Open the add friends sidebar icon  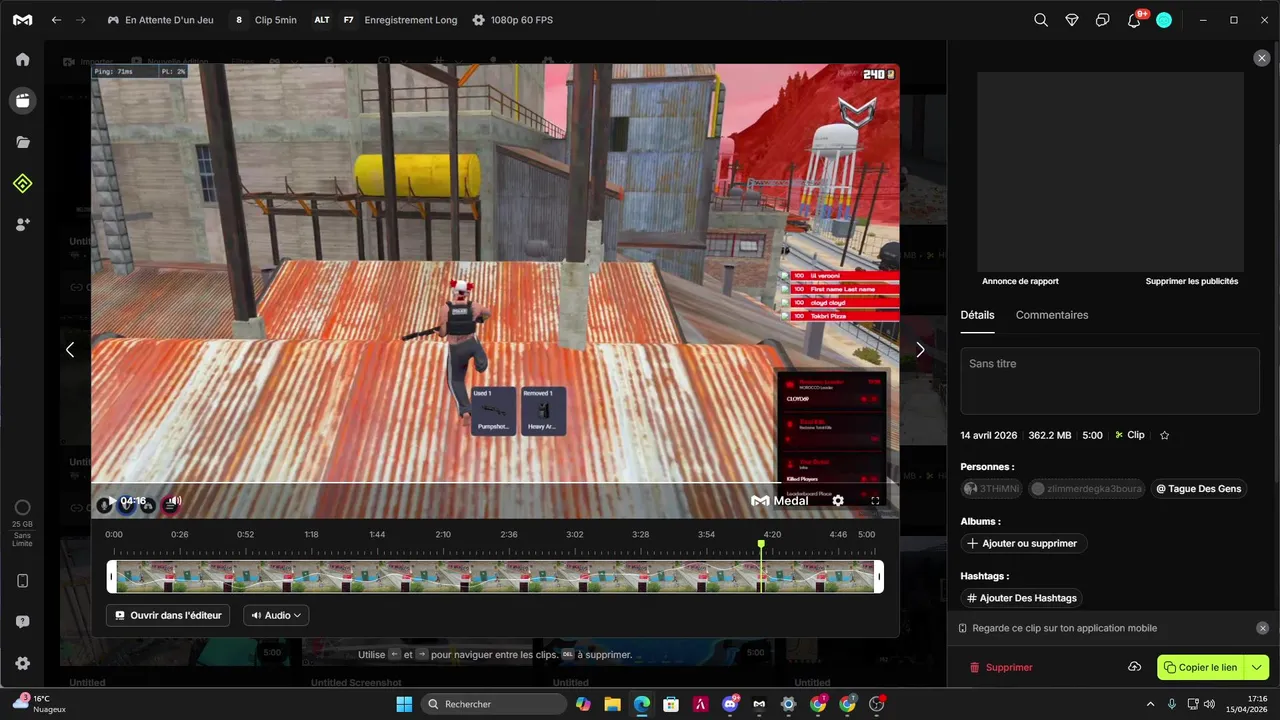22,225
